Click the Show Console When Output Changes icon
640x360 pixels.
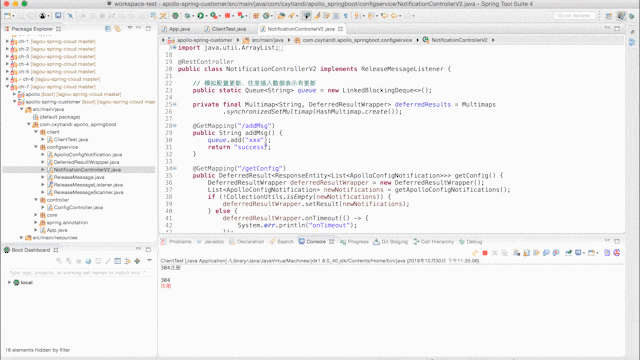(x=546, y=253)
